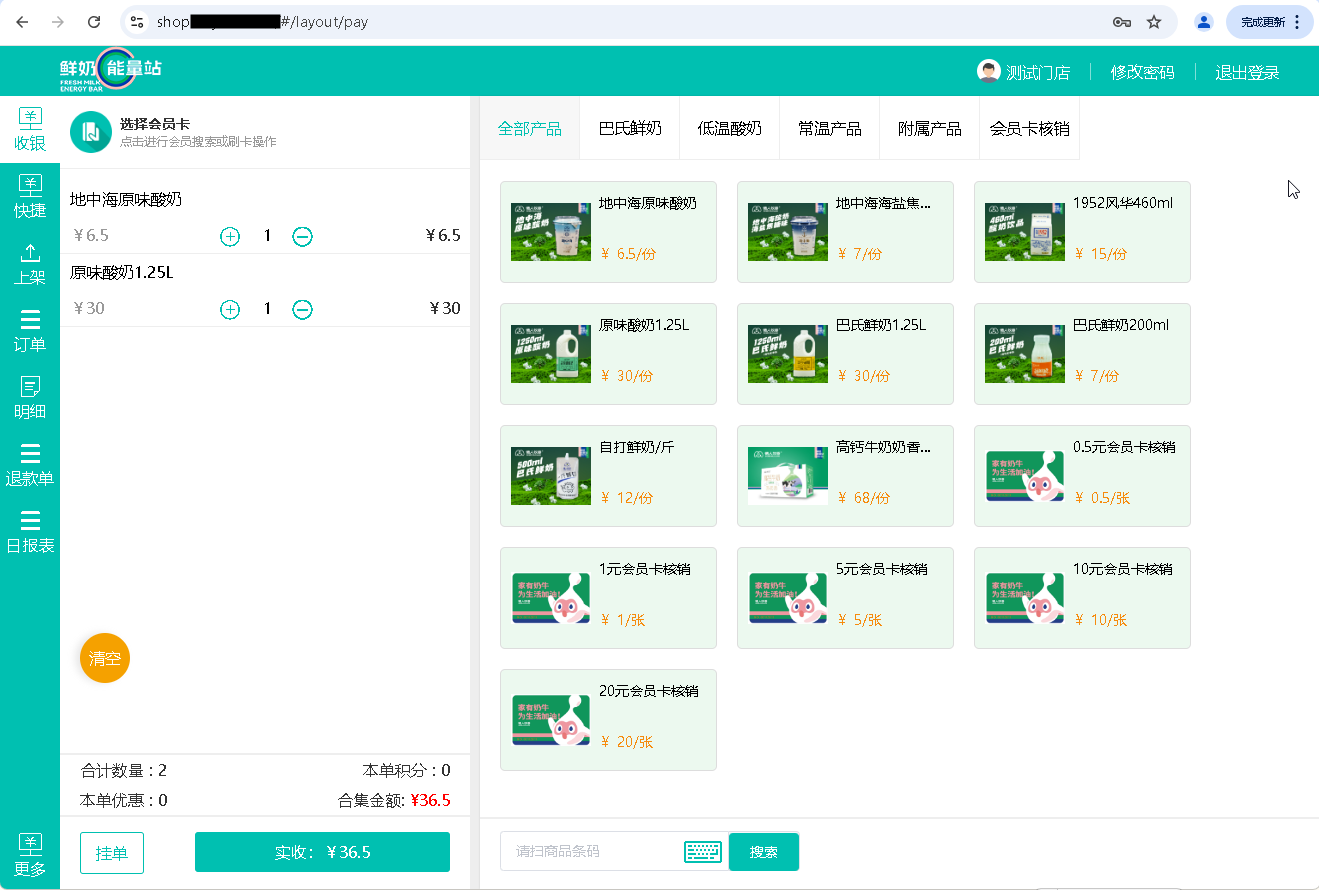
Task: Open the 订单 orders sidebar icon
Action: [x=30, y=330]
